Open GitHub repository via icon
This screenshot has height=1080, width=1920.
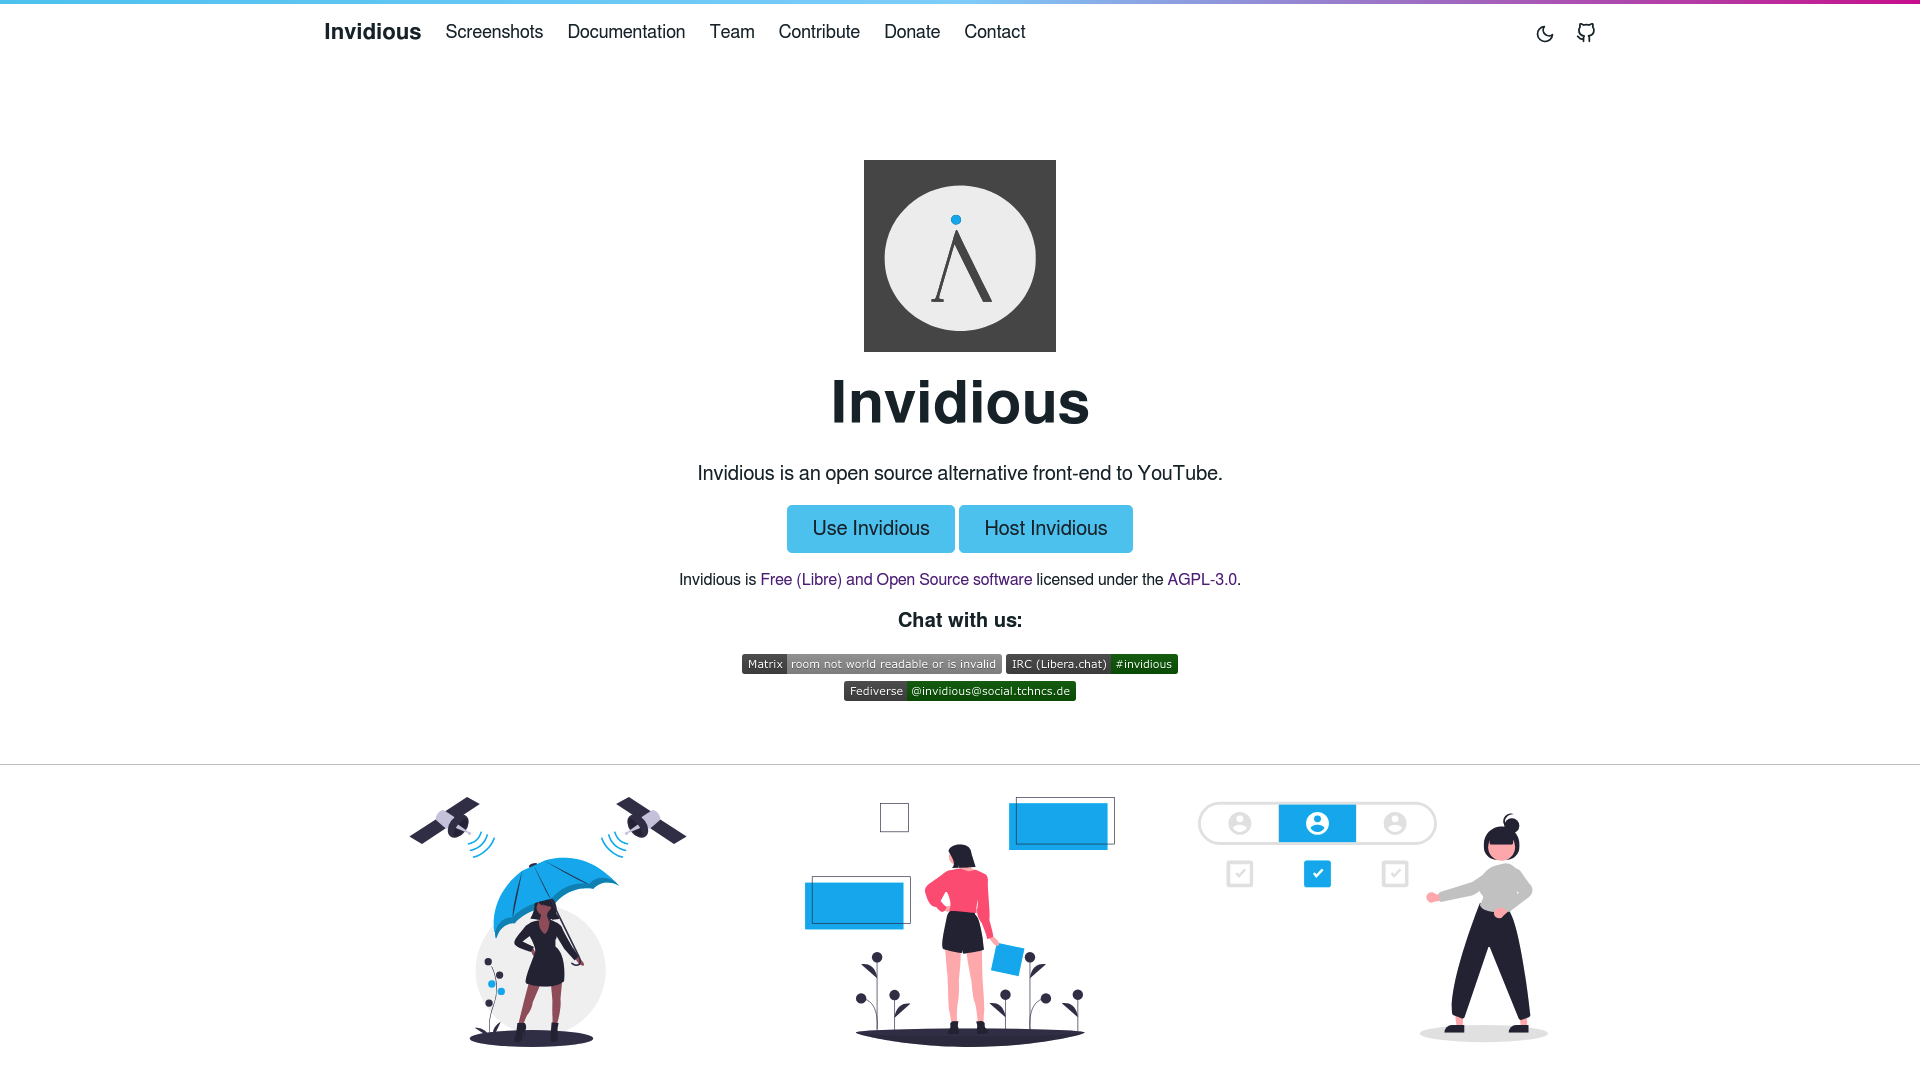1585,32
